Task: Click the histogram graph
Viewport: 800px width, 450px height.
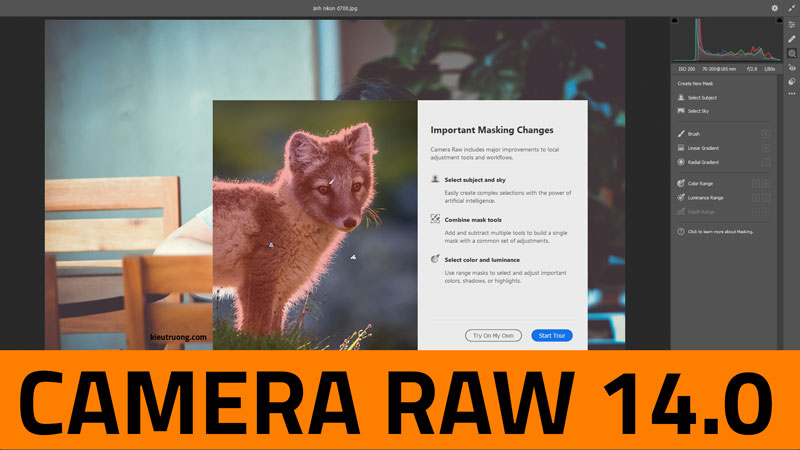Action: pos(728,40)
